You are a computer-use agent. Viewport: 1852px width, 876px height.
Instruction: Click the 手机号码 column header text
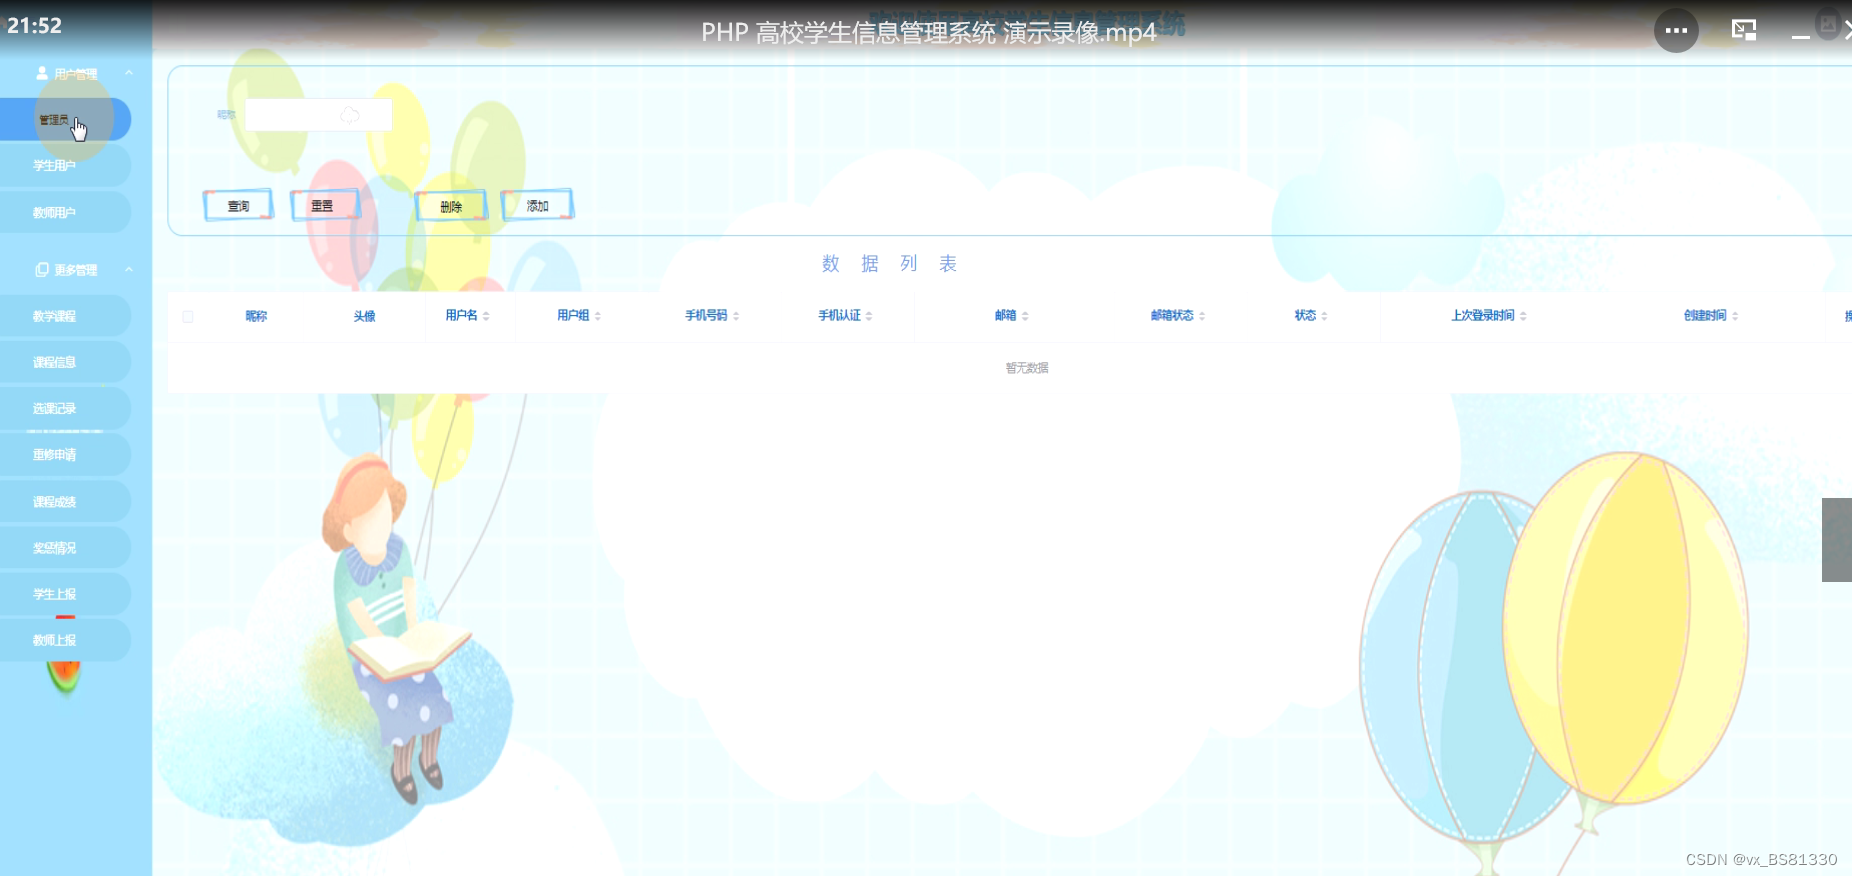[x=706, y=316]
